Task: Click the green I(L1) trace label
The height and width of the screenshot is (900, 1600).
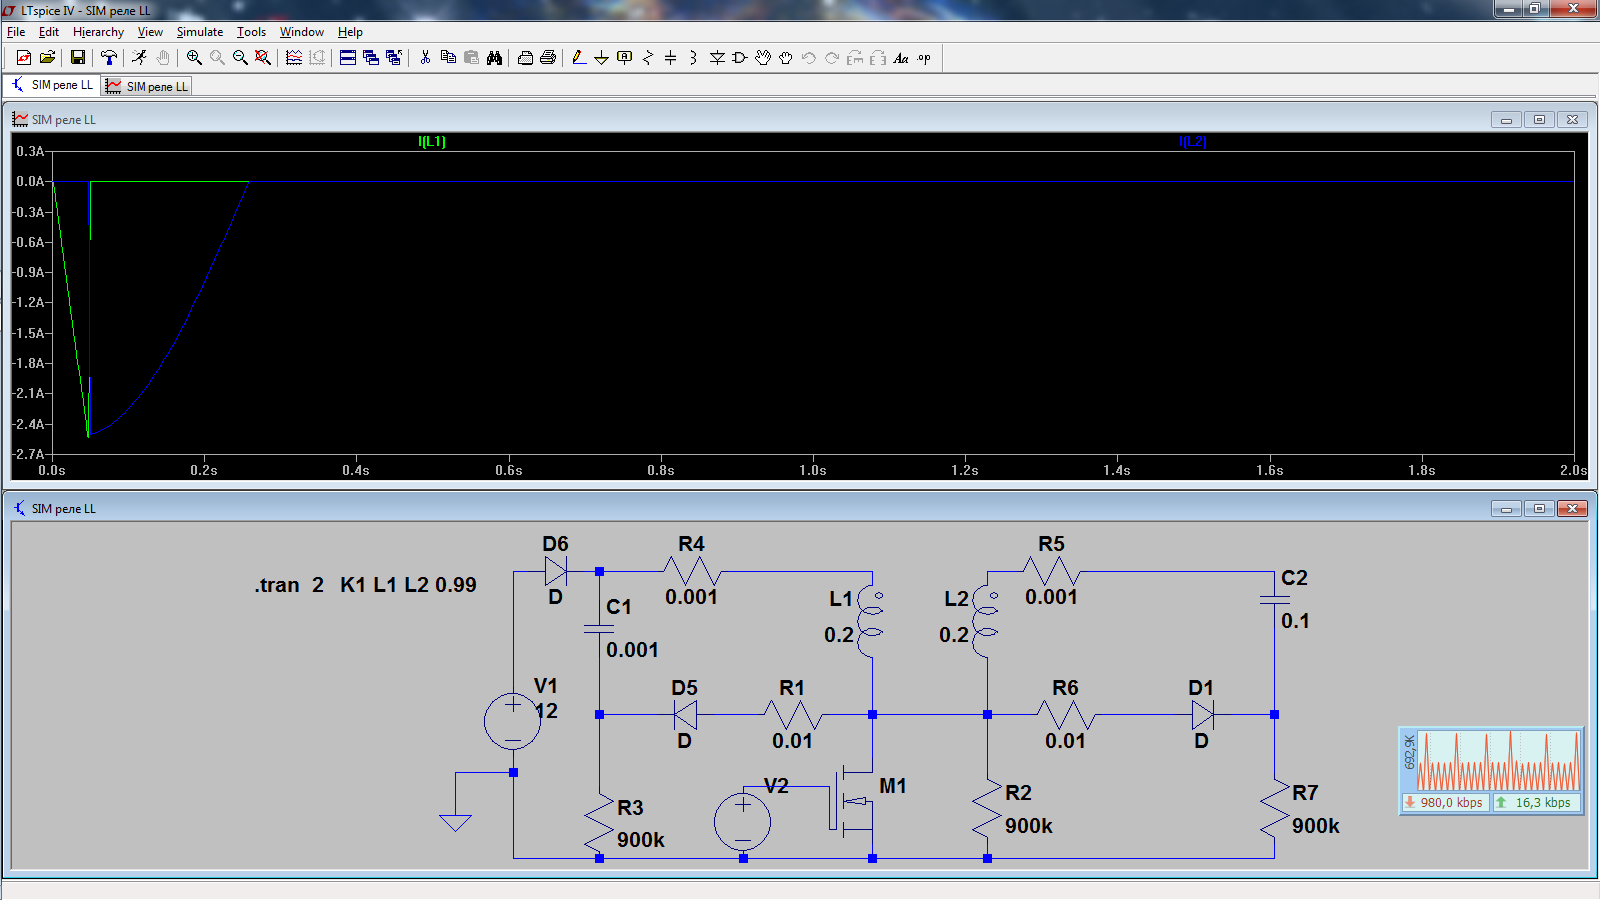Action: point(432,142)
